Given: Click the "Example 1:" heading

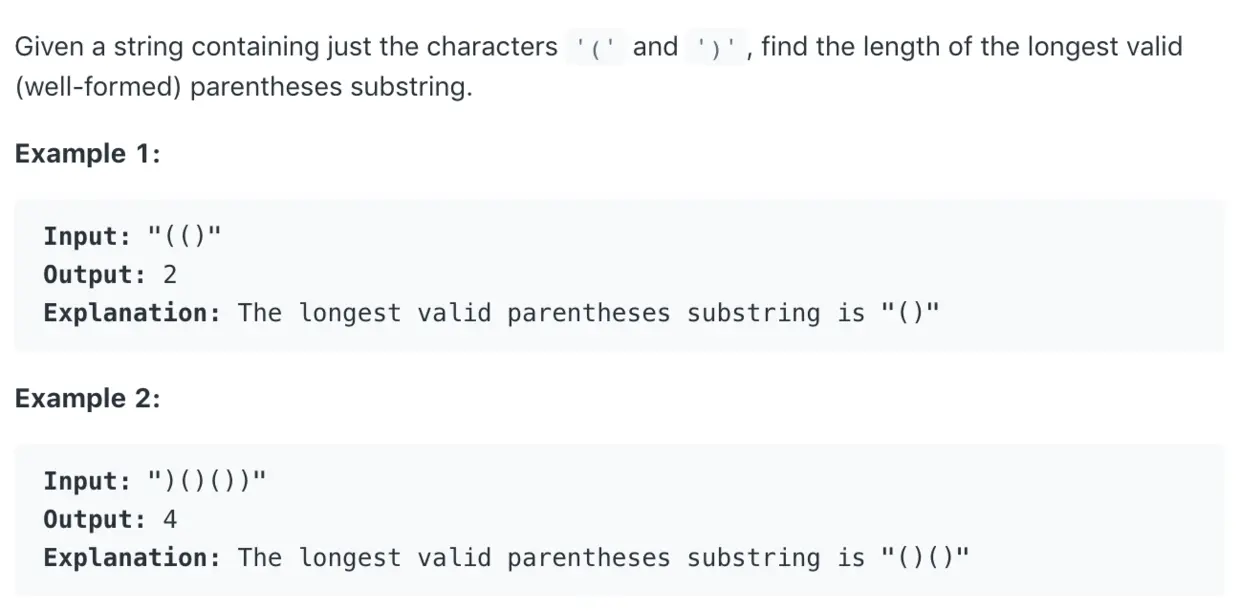Looking at the screenshot, I should coord(88,154).
